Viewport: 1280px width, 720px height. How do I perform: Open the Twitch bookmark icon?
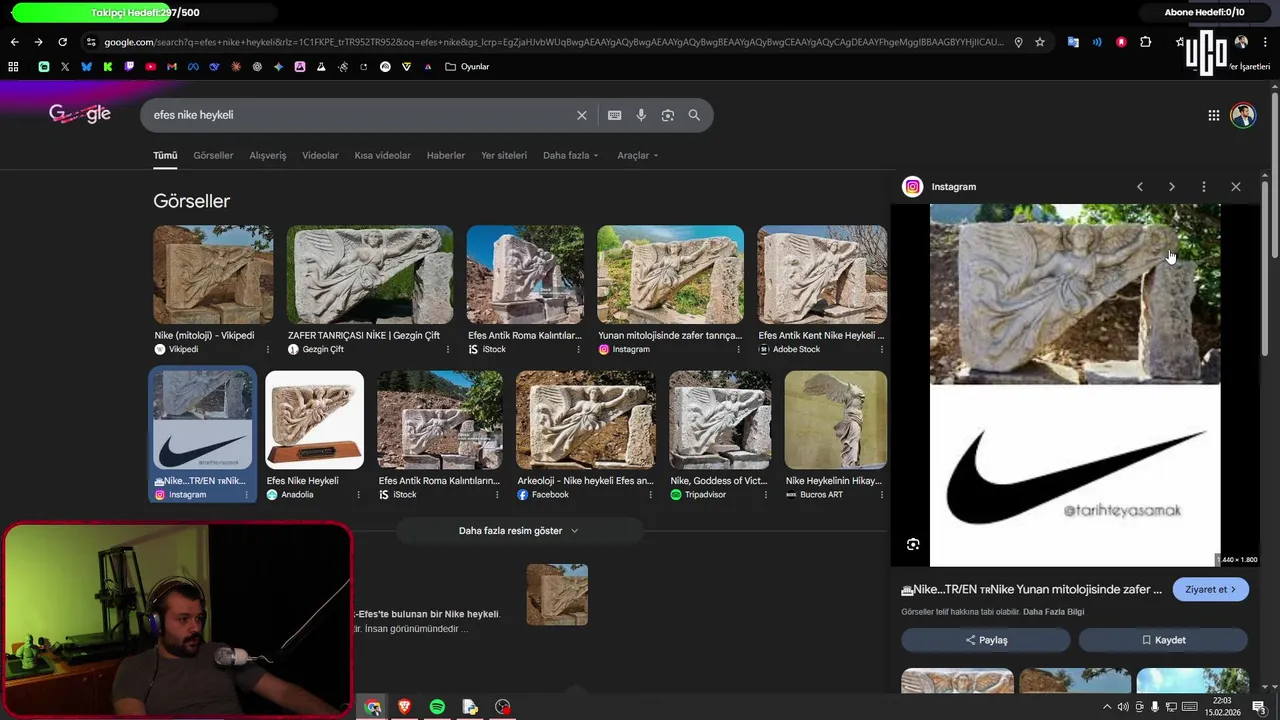pos(129,67)
